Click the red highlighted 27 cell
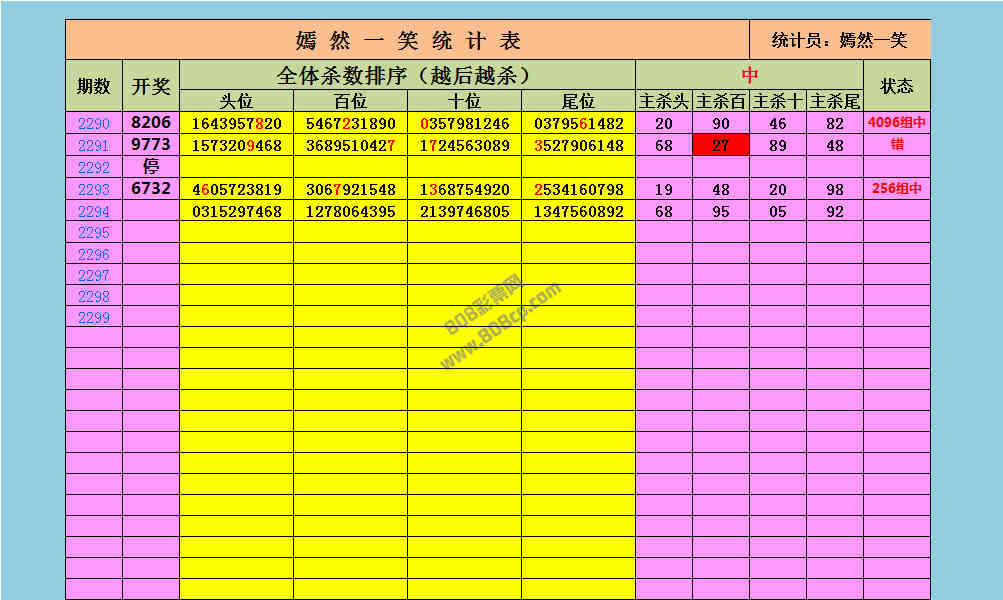The height and width of the screenshot is (600, 1003). coord(720,146)
